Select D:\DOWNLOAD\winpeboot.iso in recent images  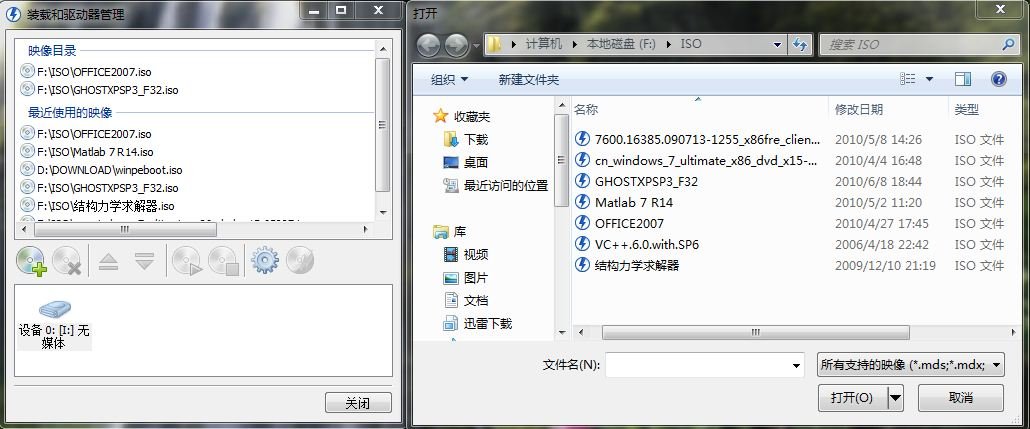[x=101, y=169]
